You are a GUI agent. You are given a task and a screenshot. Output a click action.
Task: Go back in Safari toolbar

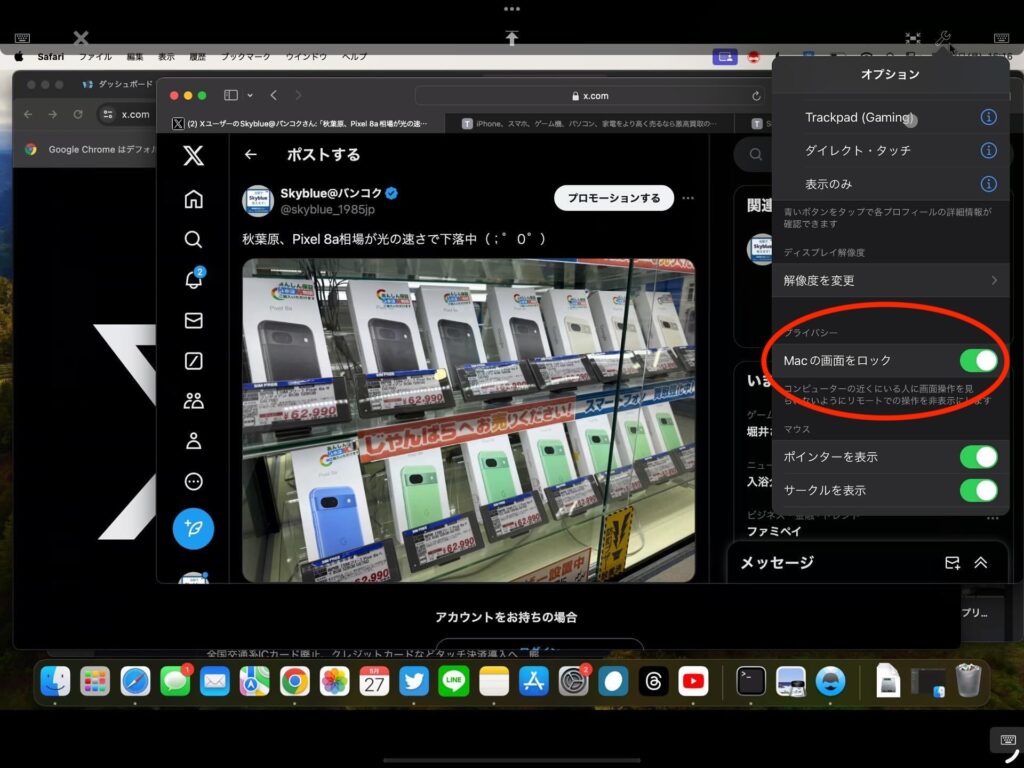pyautogui.click(x=274, y=95)
